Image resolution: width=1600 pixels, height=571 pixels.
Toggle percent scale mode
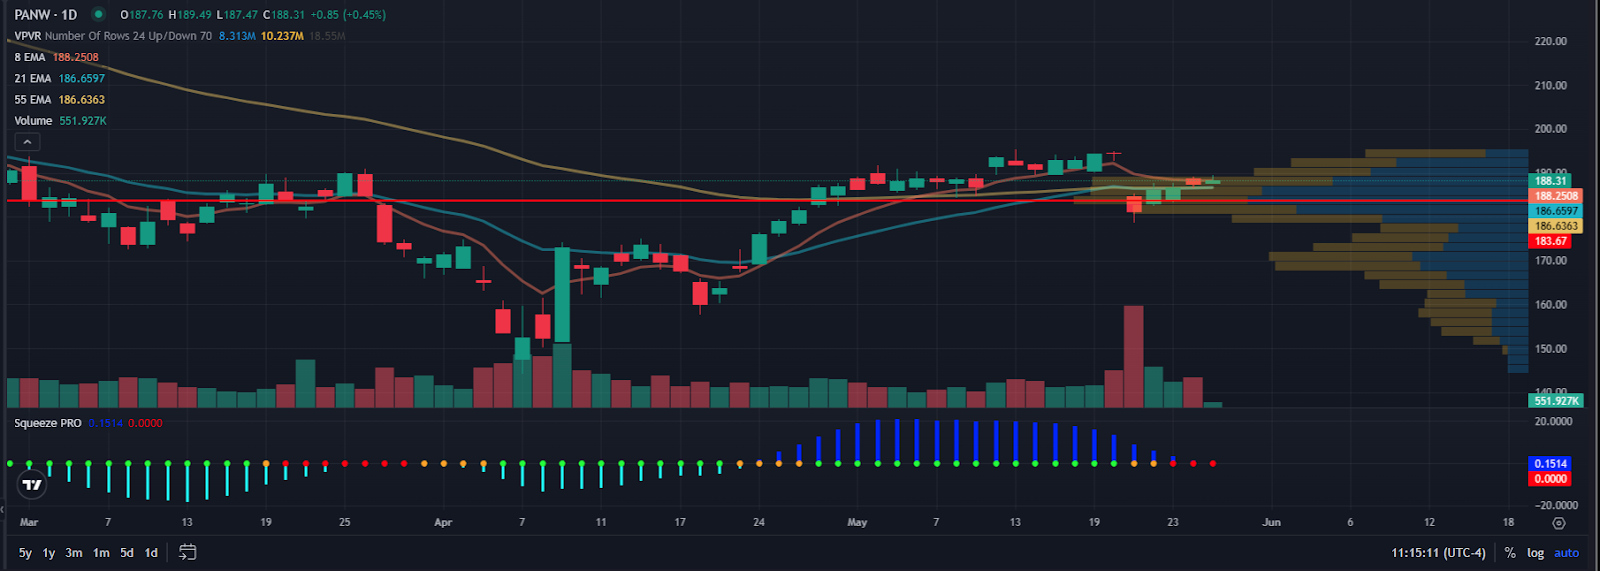tap(1510, 553)
